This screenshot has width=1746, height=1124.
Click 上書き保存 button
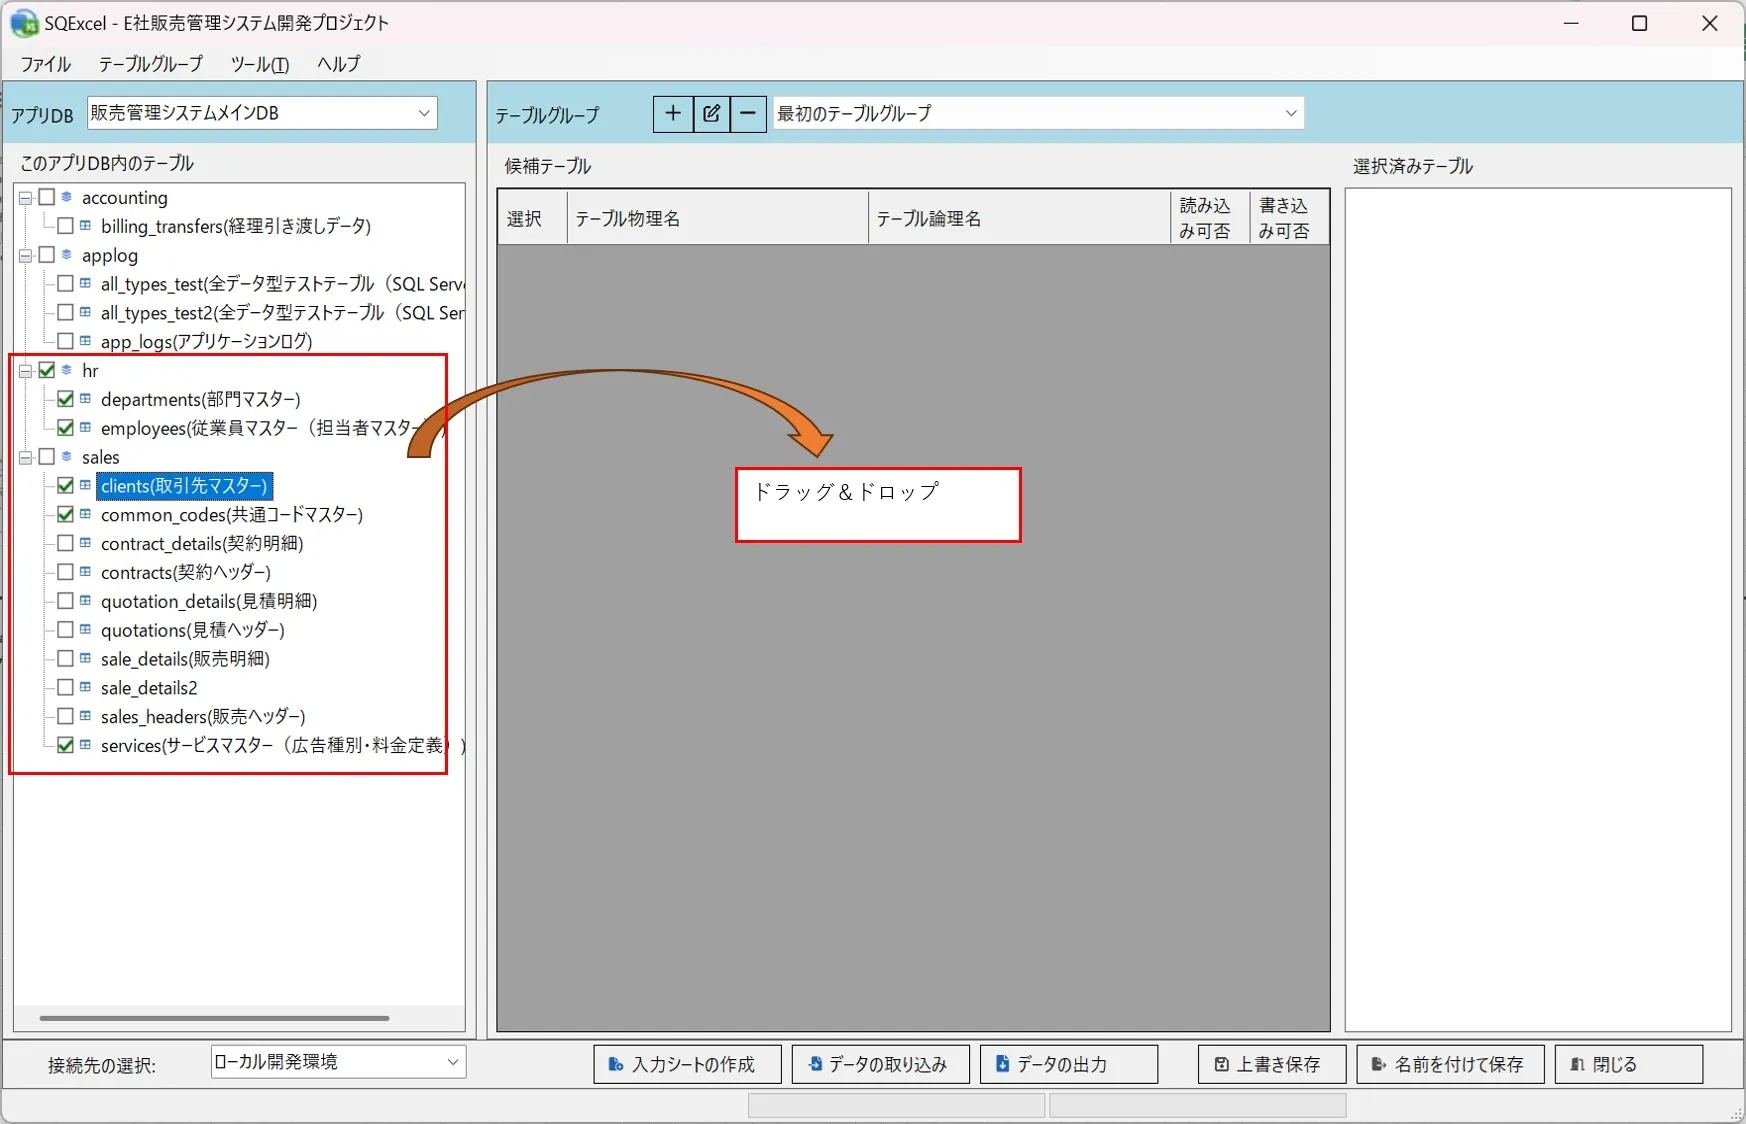tap(1272, 1064)
